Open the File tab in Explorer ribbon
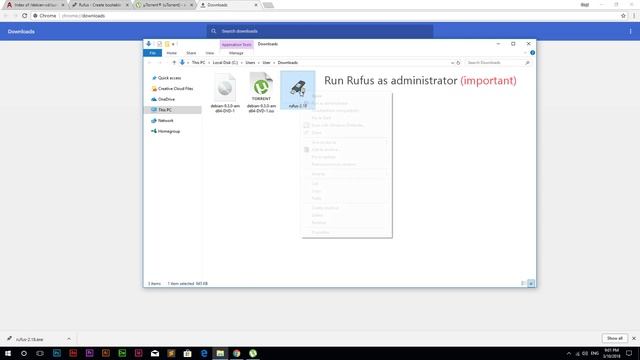640x360 pixels. coord(153,53)
